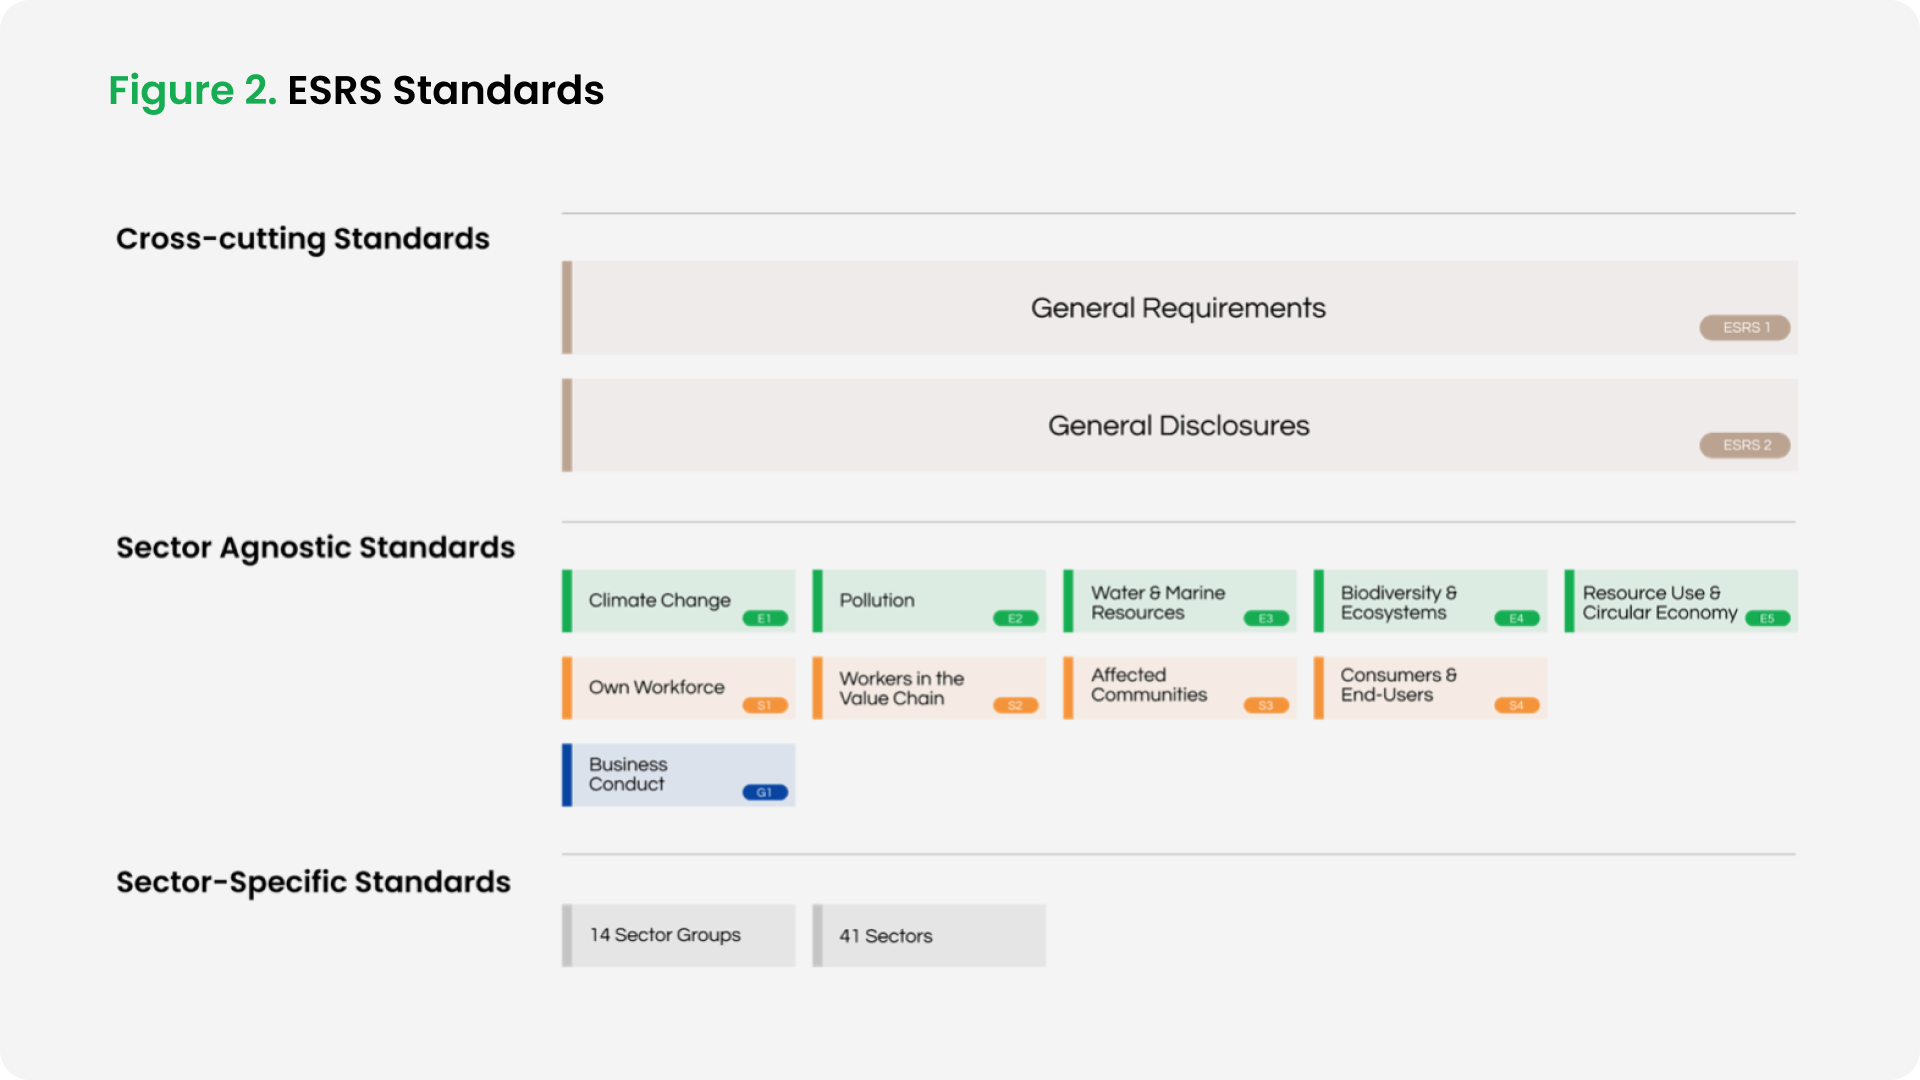Click the 14 Sector Groups box
This screenshot has height=1080, width=1920.
pos(678,935)
